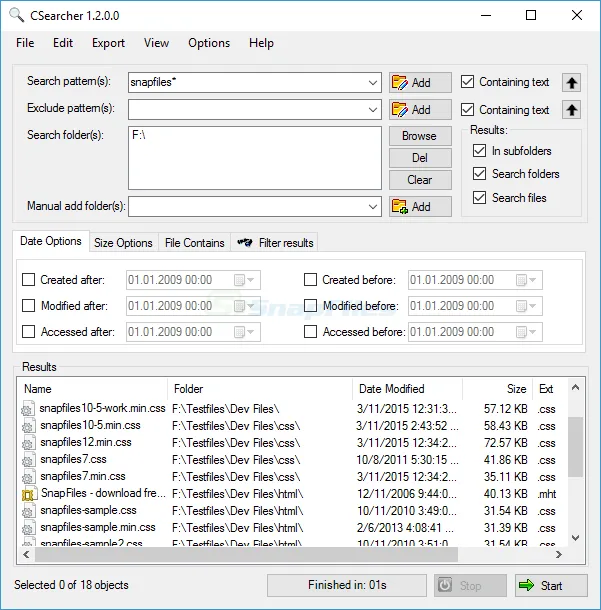The image size is (601, 610).
Task: Open the Edit menu
Action: point(63,43)
